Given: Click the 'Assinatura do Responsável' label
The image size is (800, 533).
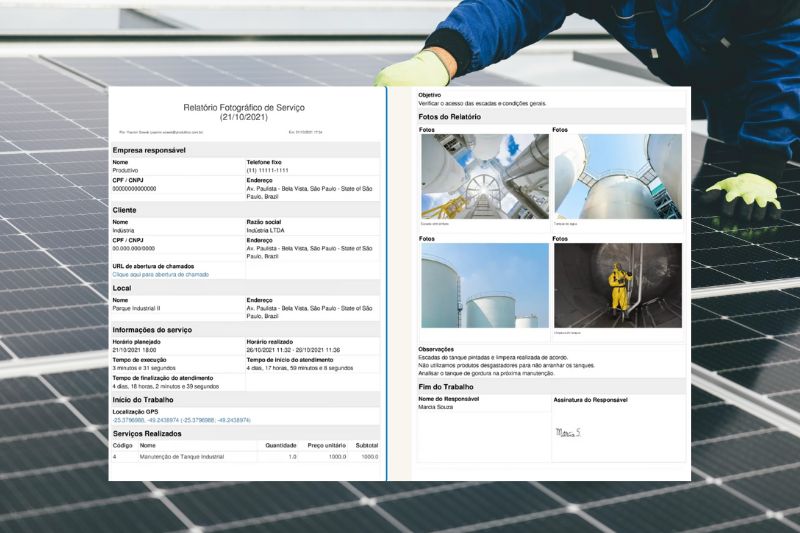Looking at the screenshot, I should tap(590, 400).
